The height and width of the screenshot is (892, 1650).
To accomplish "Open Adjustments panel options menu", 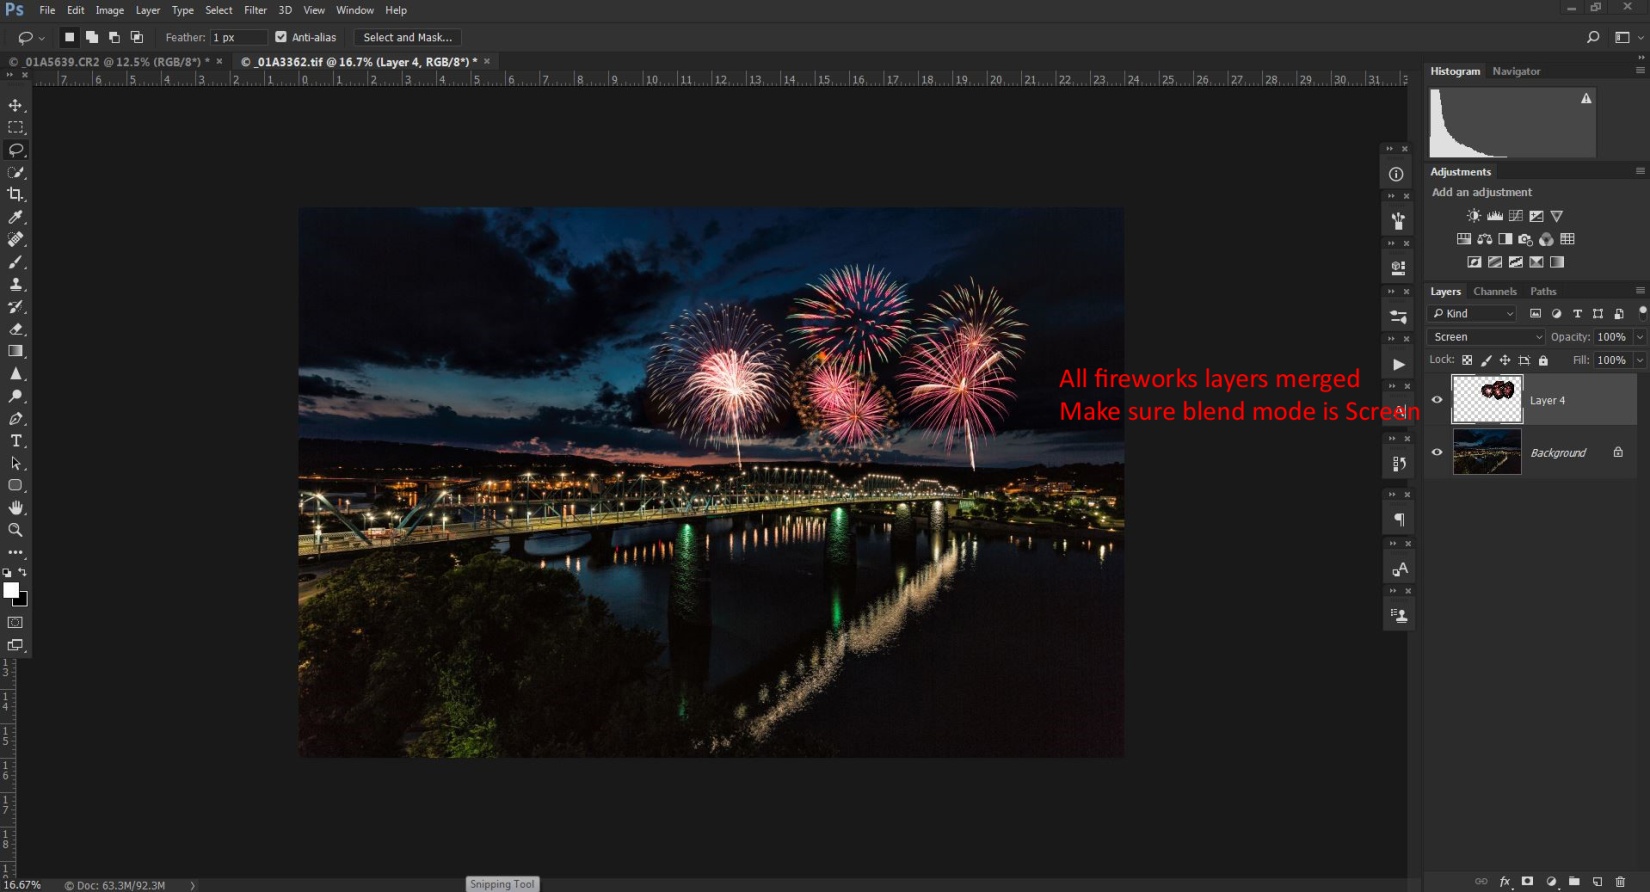I will tap(1640, 171).
